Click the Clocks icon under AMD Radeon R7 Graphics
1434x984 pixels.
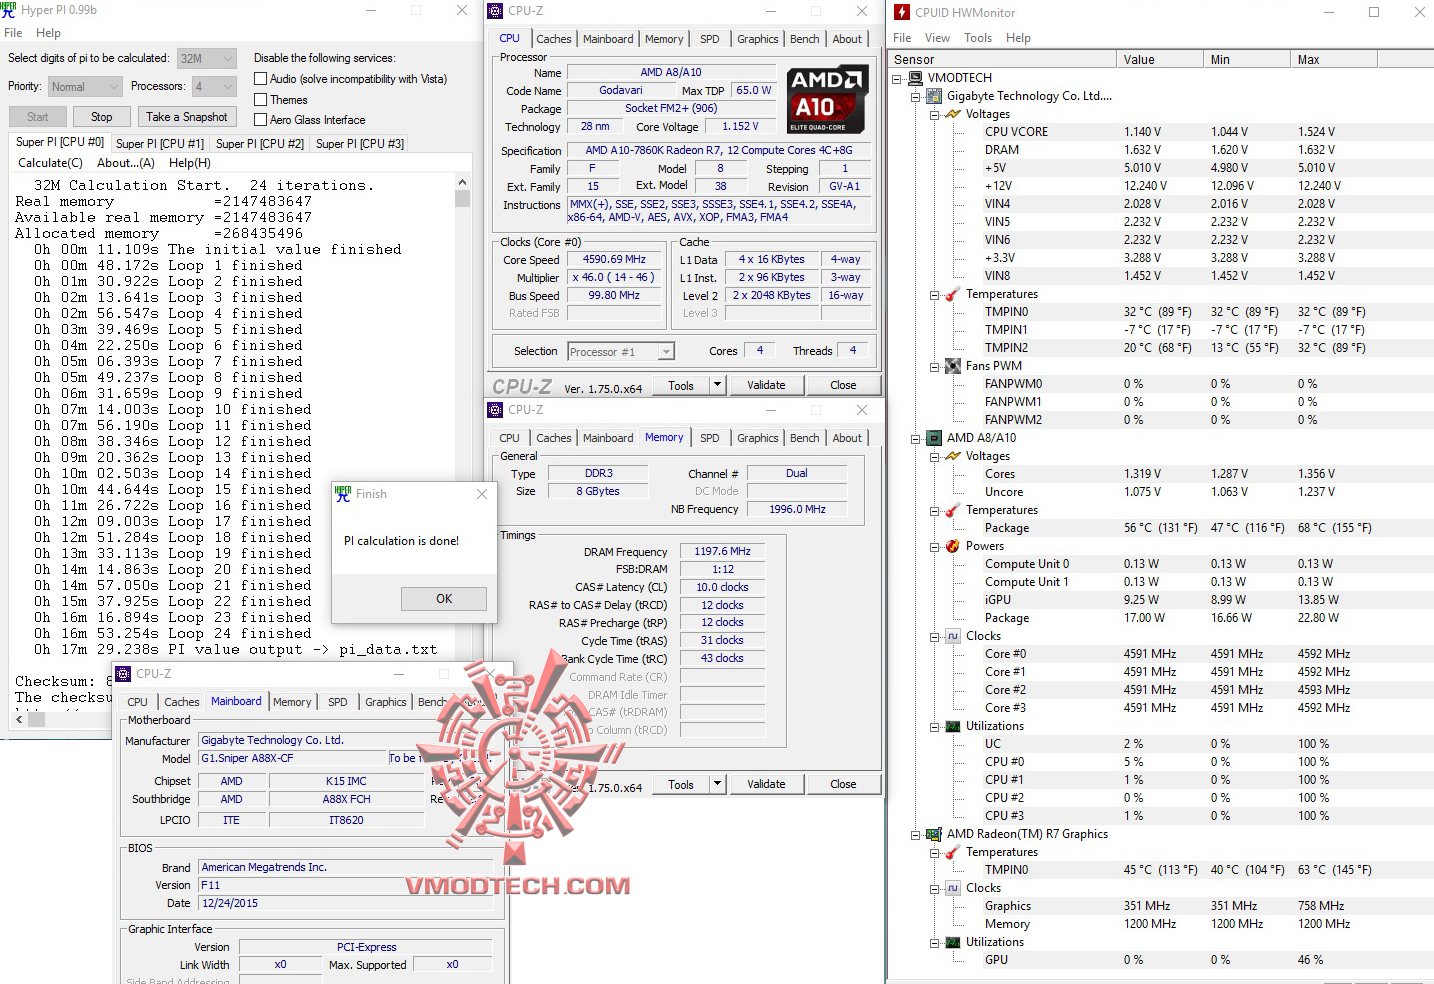pos(952,888)
